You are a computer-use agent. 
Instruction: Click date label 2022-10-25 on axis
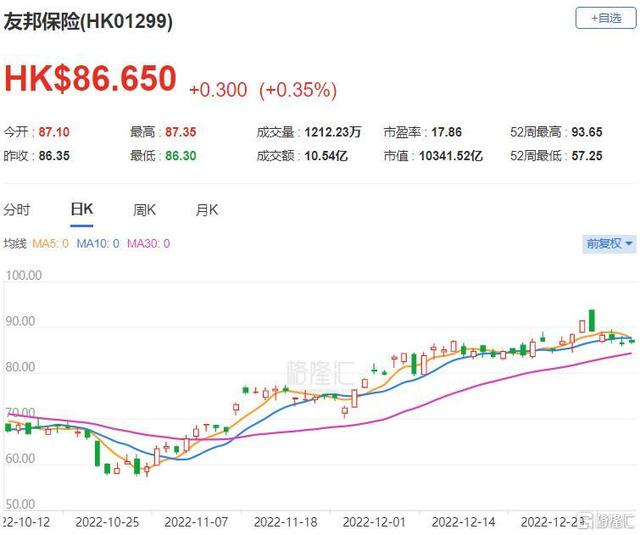[x=107, y=522]
